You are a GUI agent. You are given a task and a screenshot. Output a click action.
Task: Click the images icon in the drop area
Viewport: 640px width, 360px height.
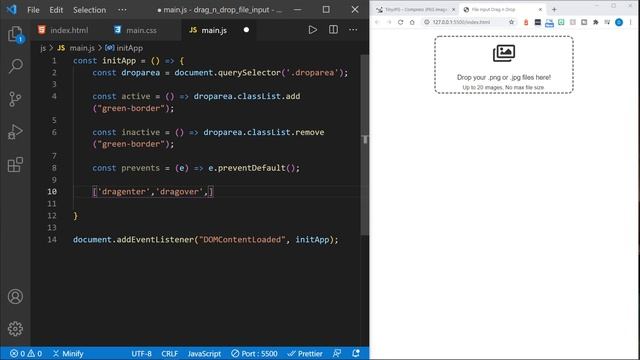point(504,53)
